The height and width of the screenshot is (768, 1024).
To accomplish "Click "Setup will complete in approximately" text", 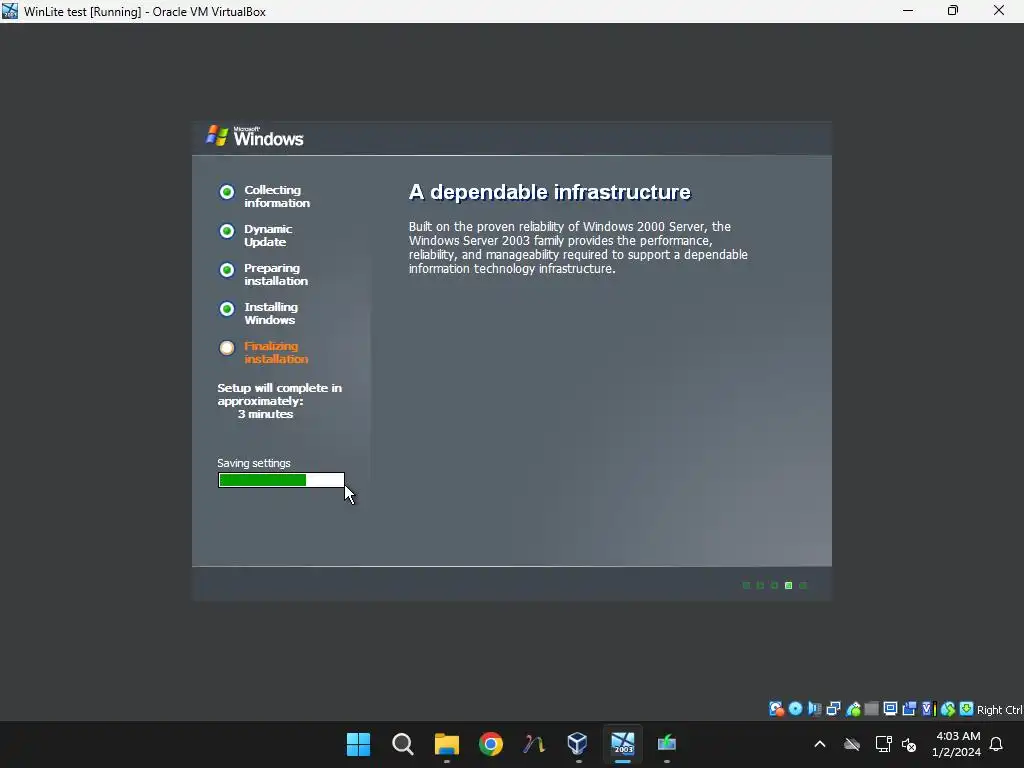I will (x=280, y=394).
